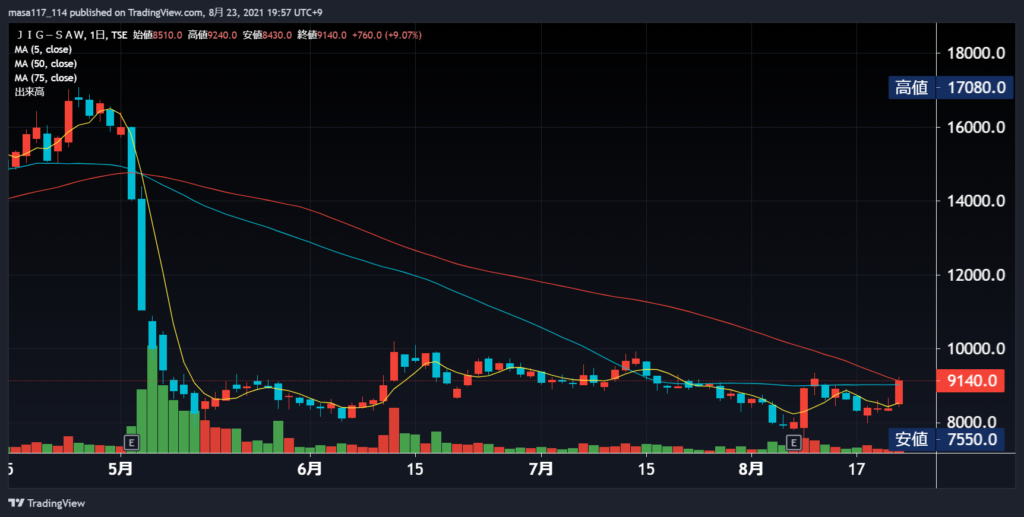Click the 高値 17080.0 price label
This screenshot has width=1024, height=517.
point(950,87)
